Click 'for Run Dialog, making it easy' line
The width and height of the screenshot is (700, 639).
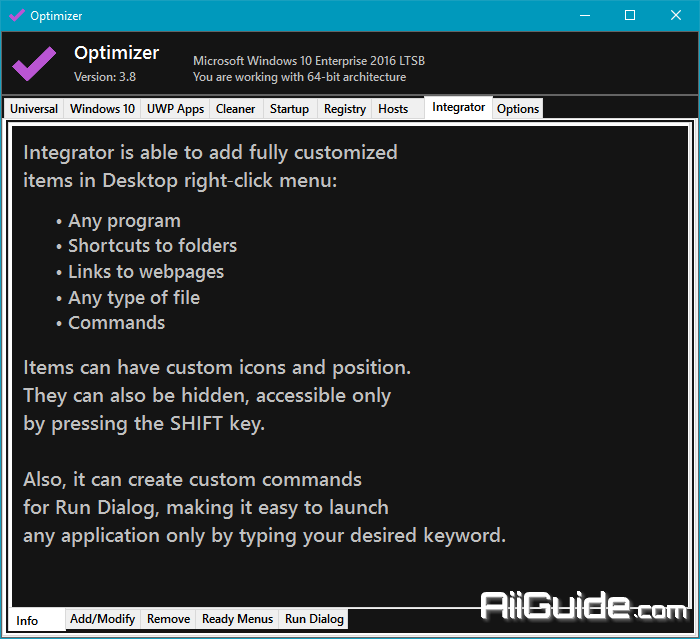[x=206, y=507]
